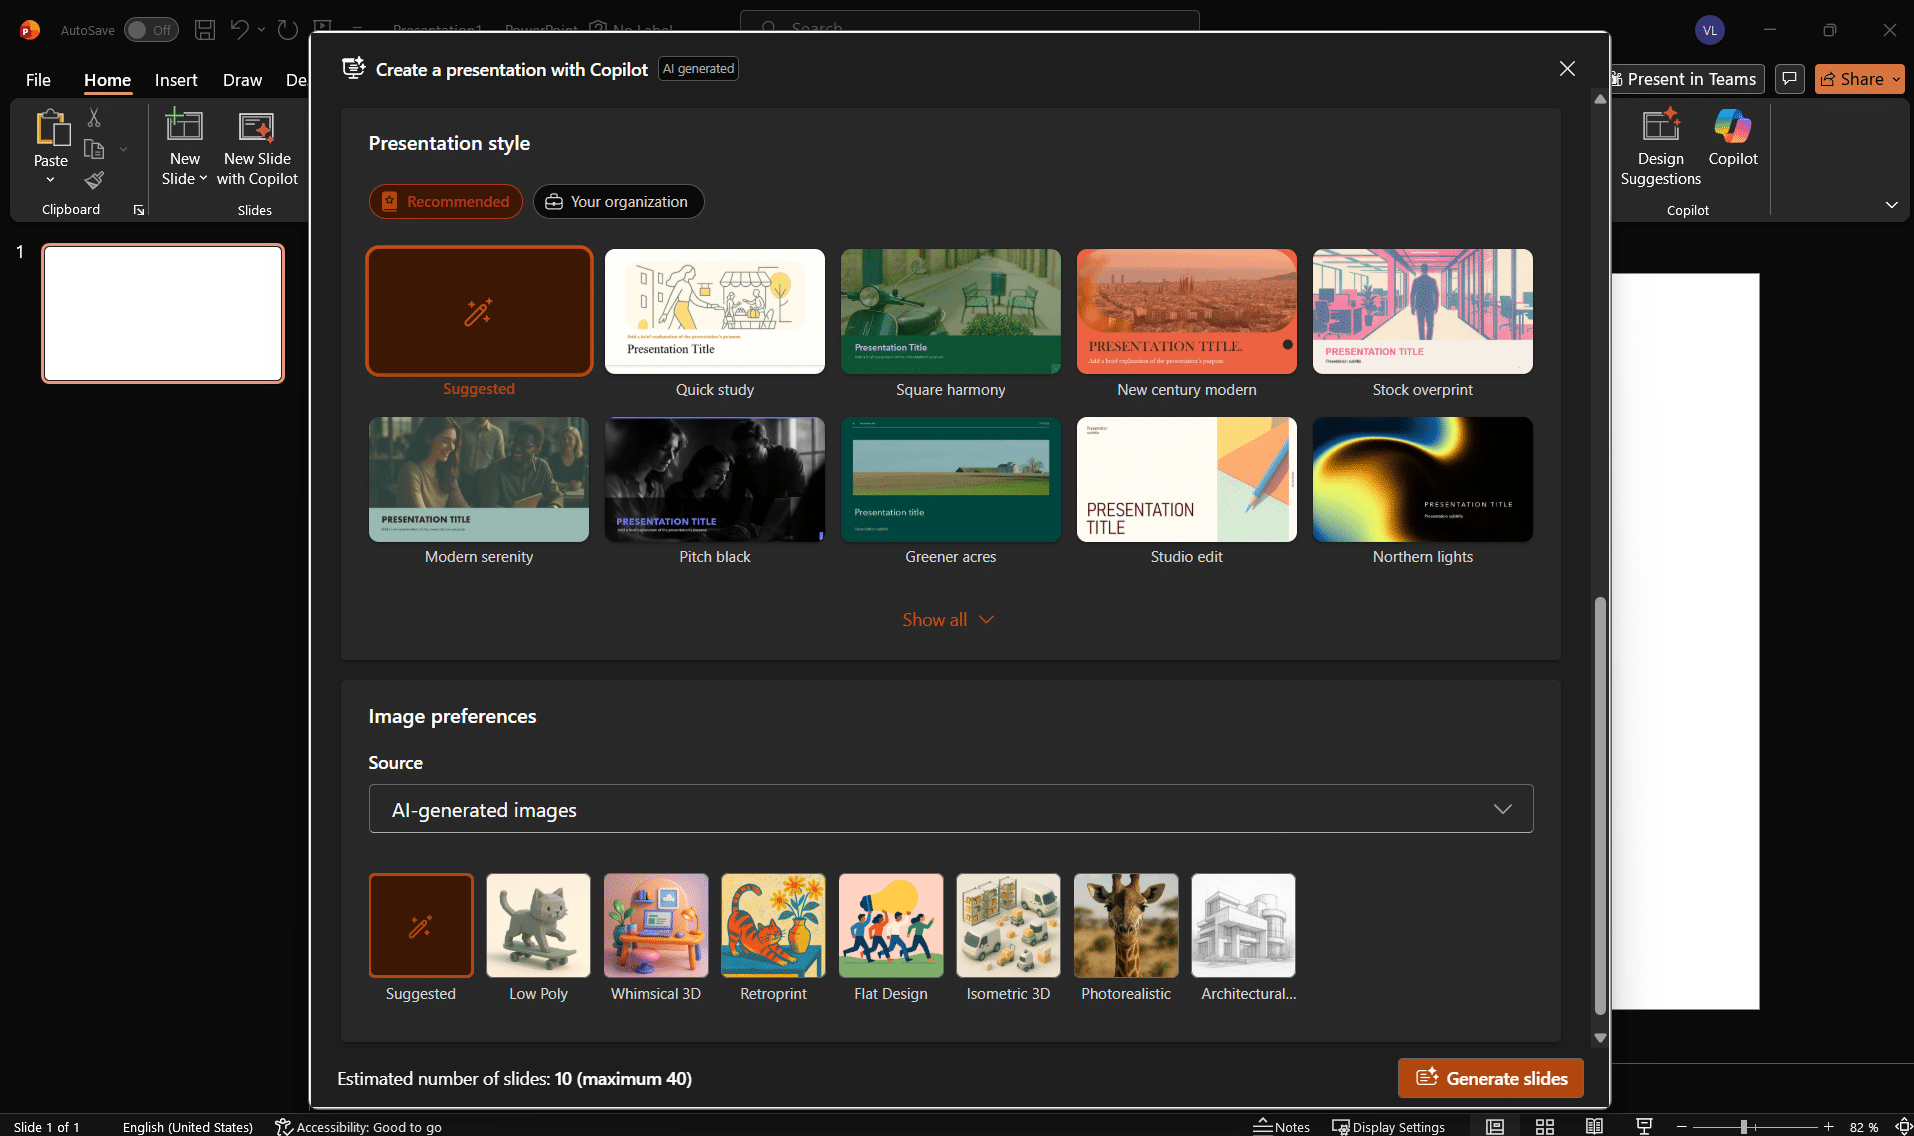Click New Slide with Copilot
Viewport: 1914px width, 1136px height.
(257, 147)
